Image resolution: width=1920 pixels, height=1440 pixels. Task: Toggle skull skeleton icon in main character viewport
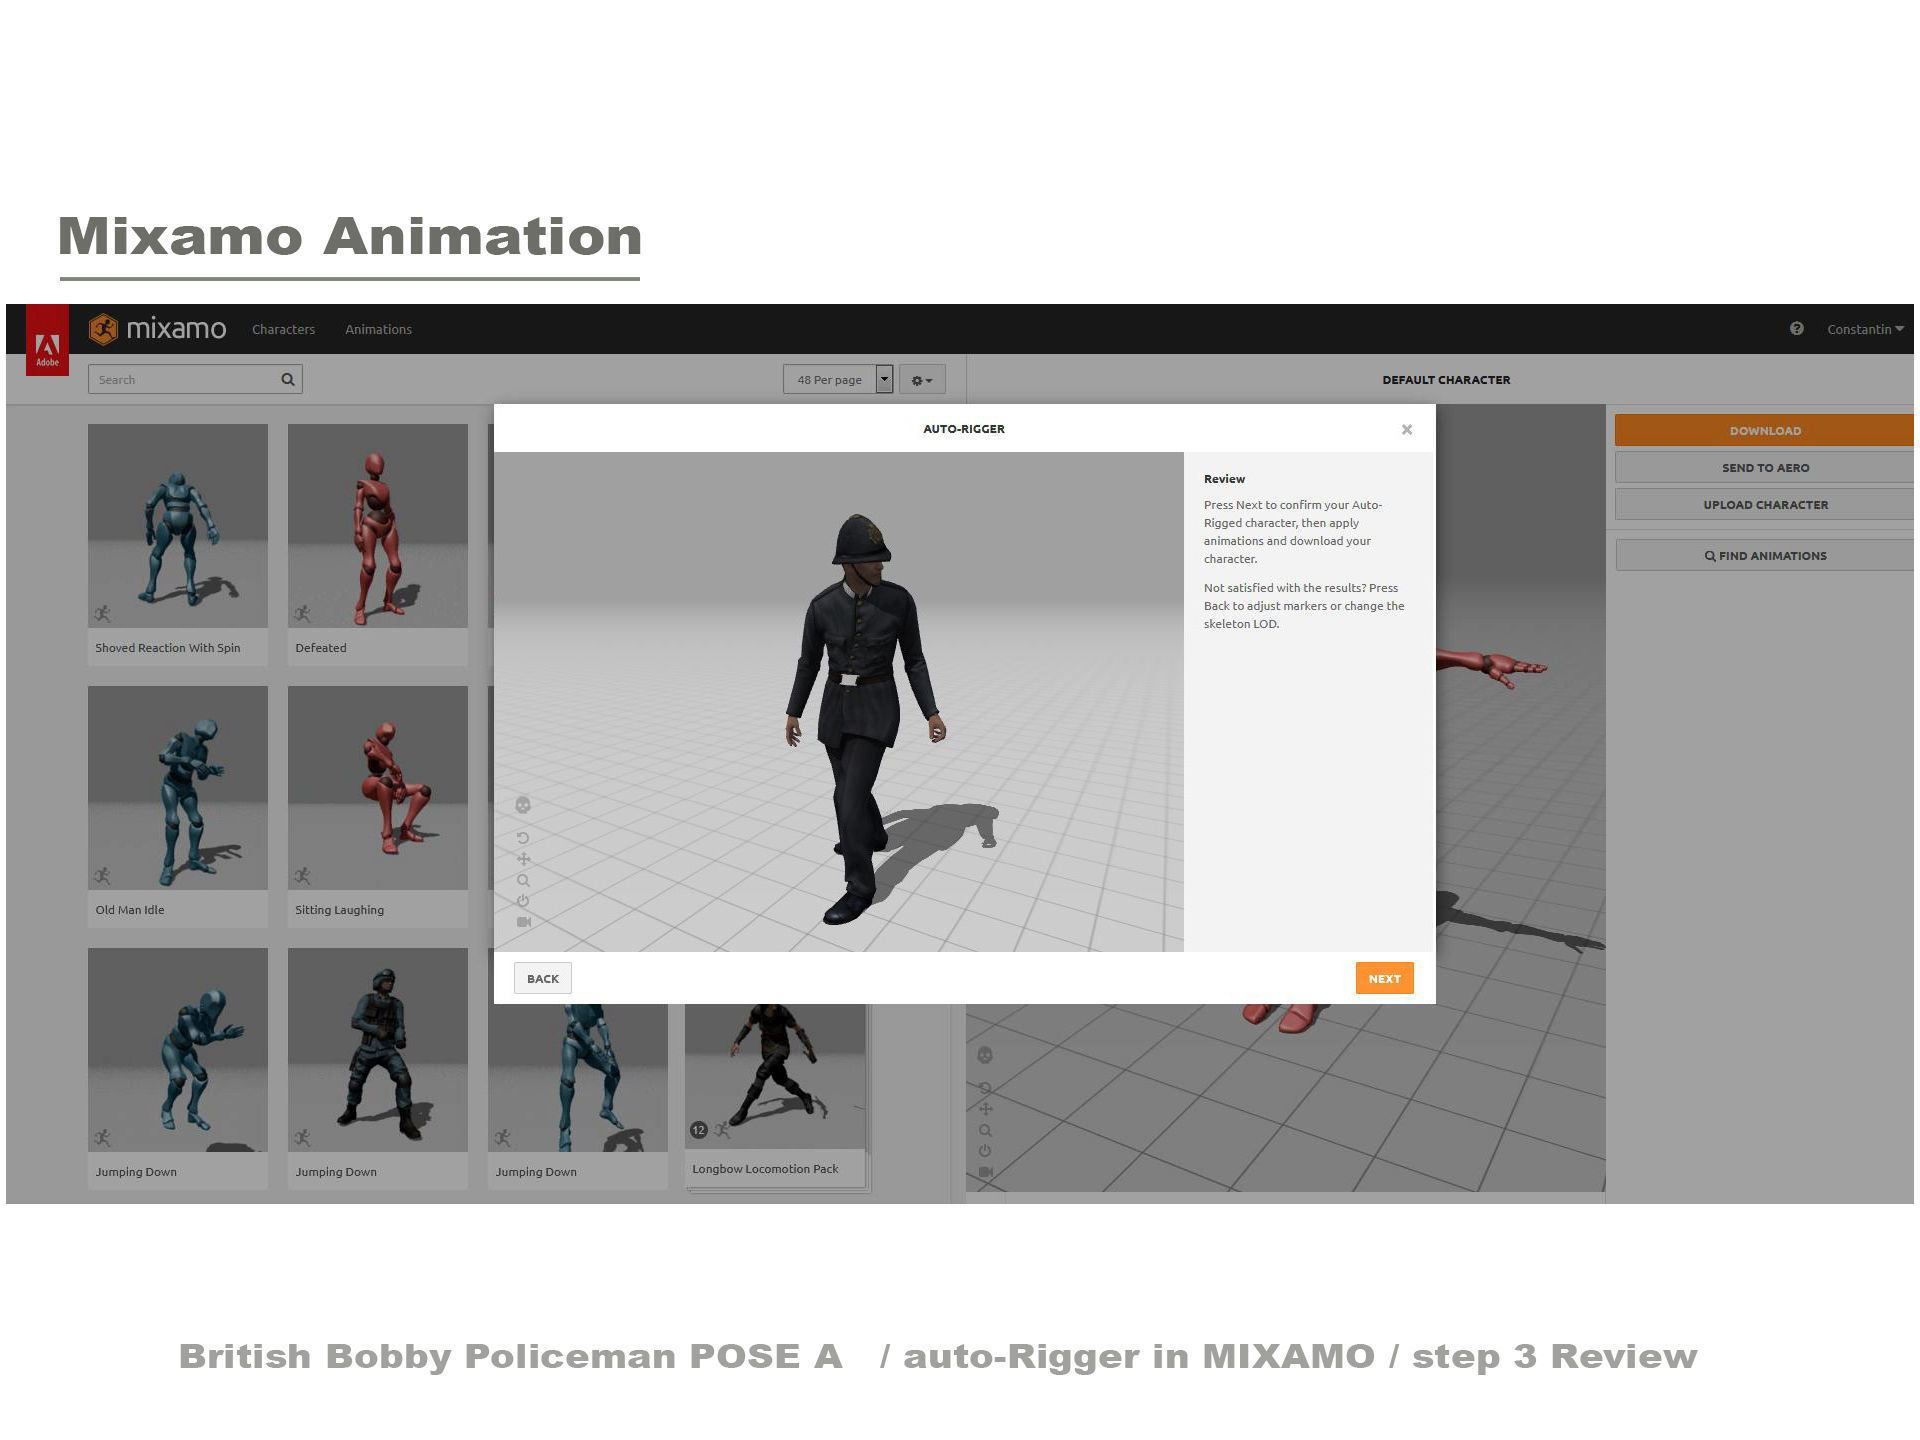(x=985, y=1055)
